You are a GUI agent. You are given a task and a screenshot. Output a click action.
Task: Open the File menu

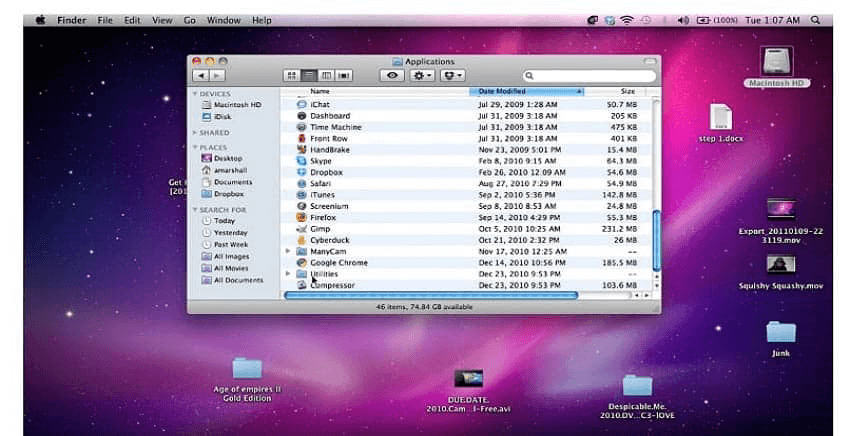pyautogui.click(x=105, y=20)
